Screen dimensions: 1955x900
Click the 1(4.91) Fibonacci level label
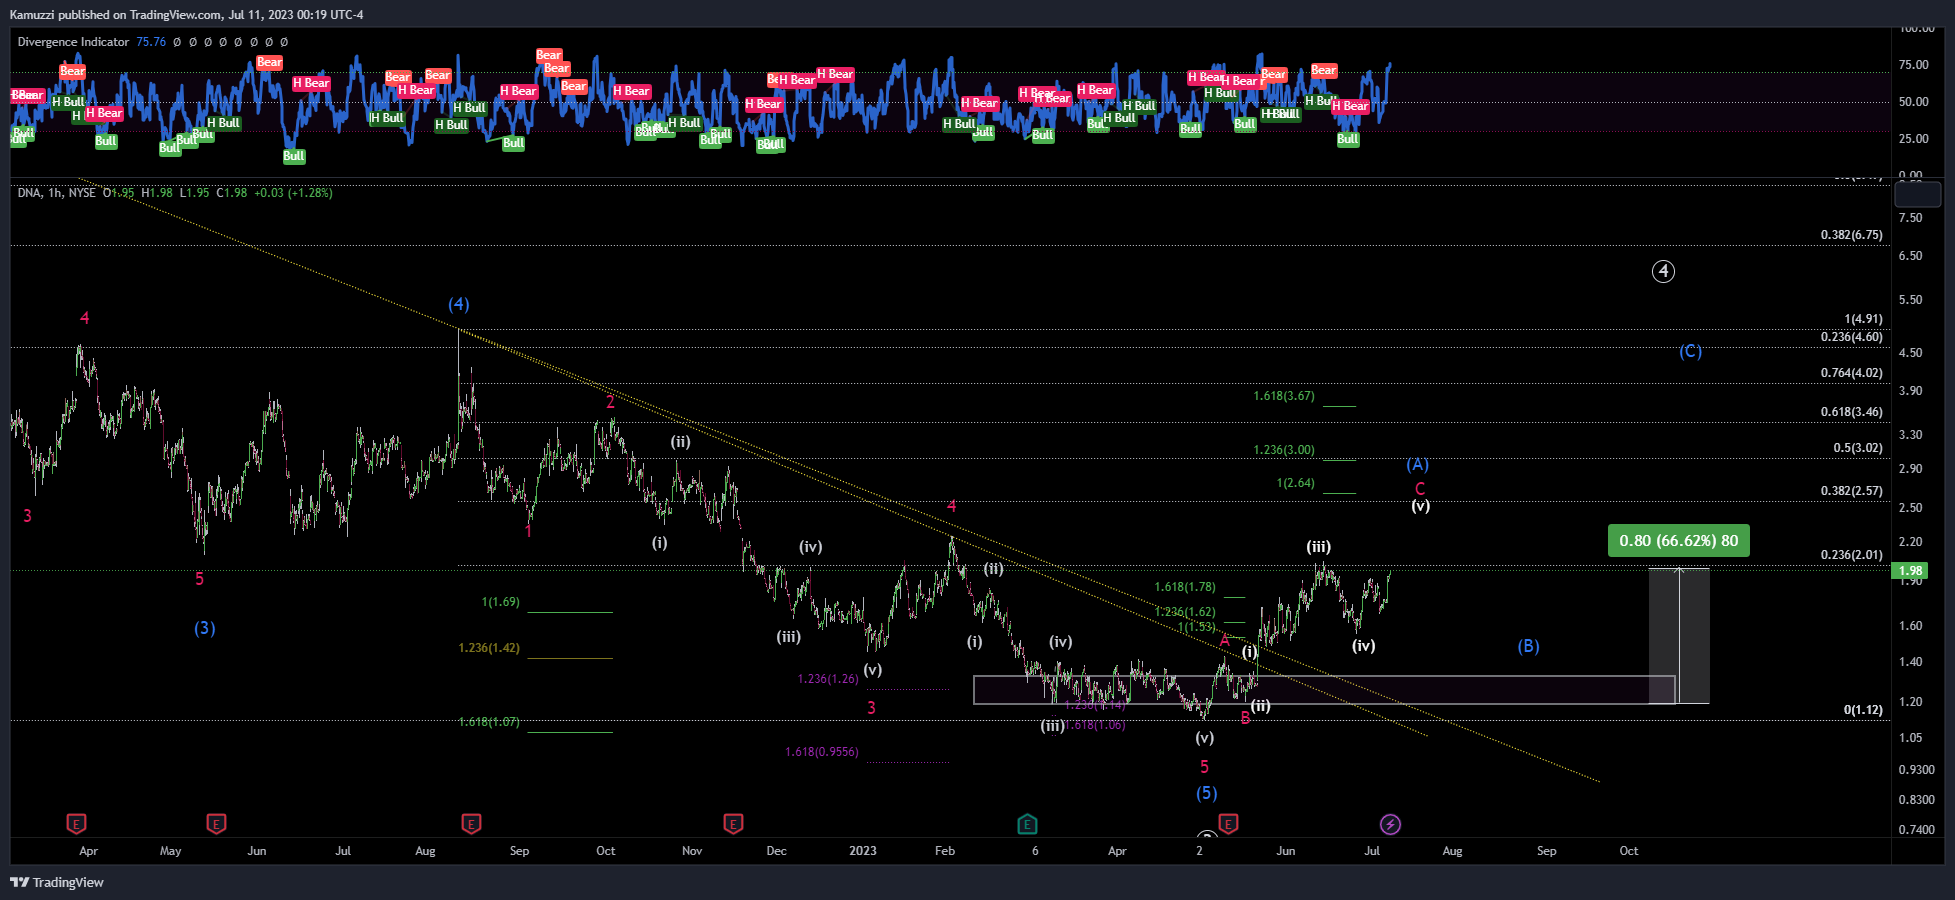(x=1863, y=319)
